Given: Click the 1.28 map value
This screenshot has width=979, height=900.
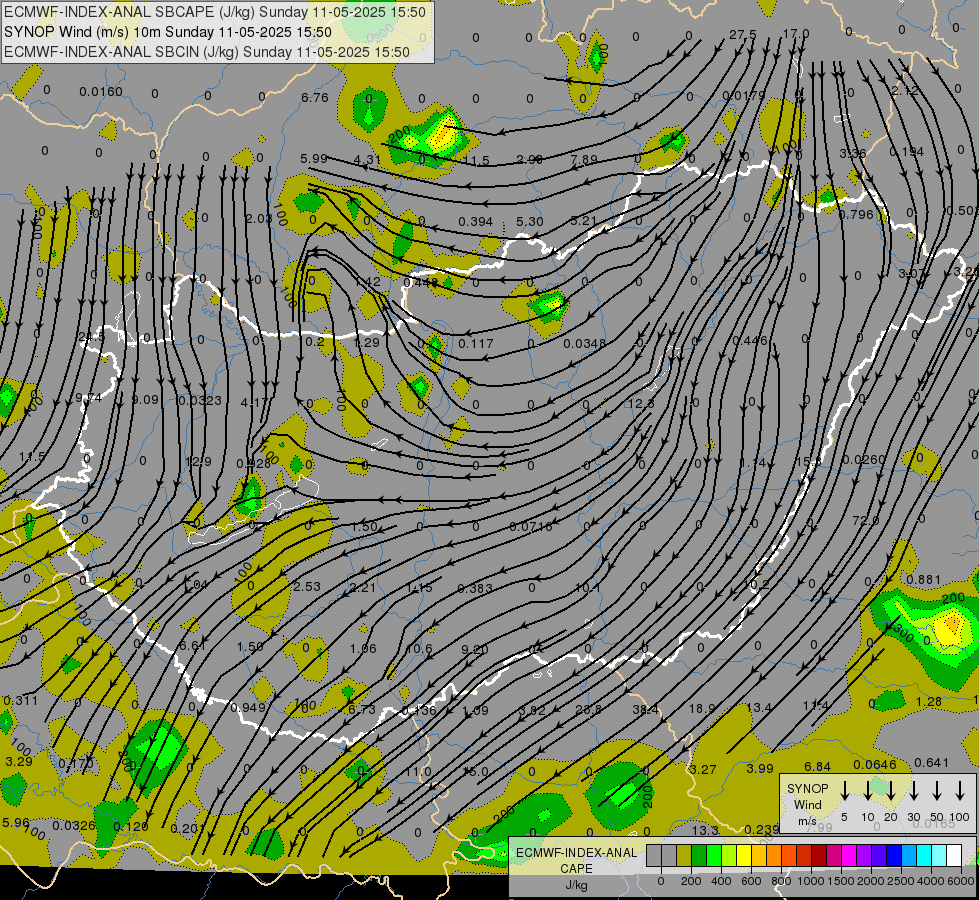Looking at the screenshot, I should [x=928, y=702].
